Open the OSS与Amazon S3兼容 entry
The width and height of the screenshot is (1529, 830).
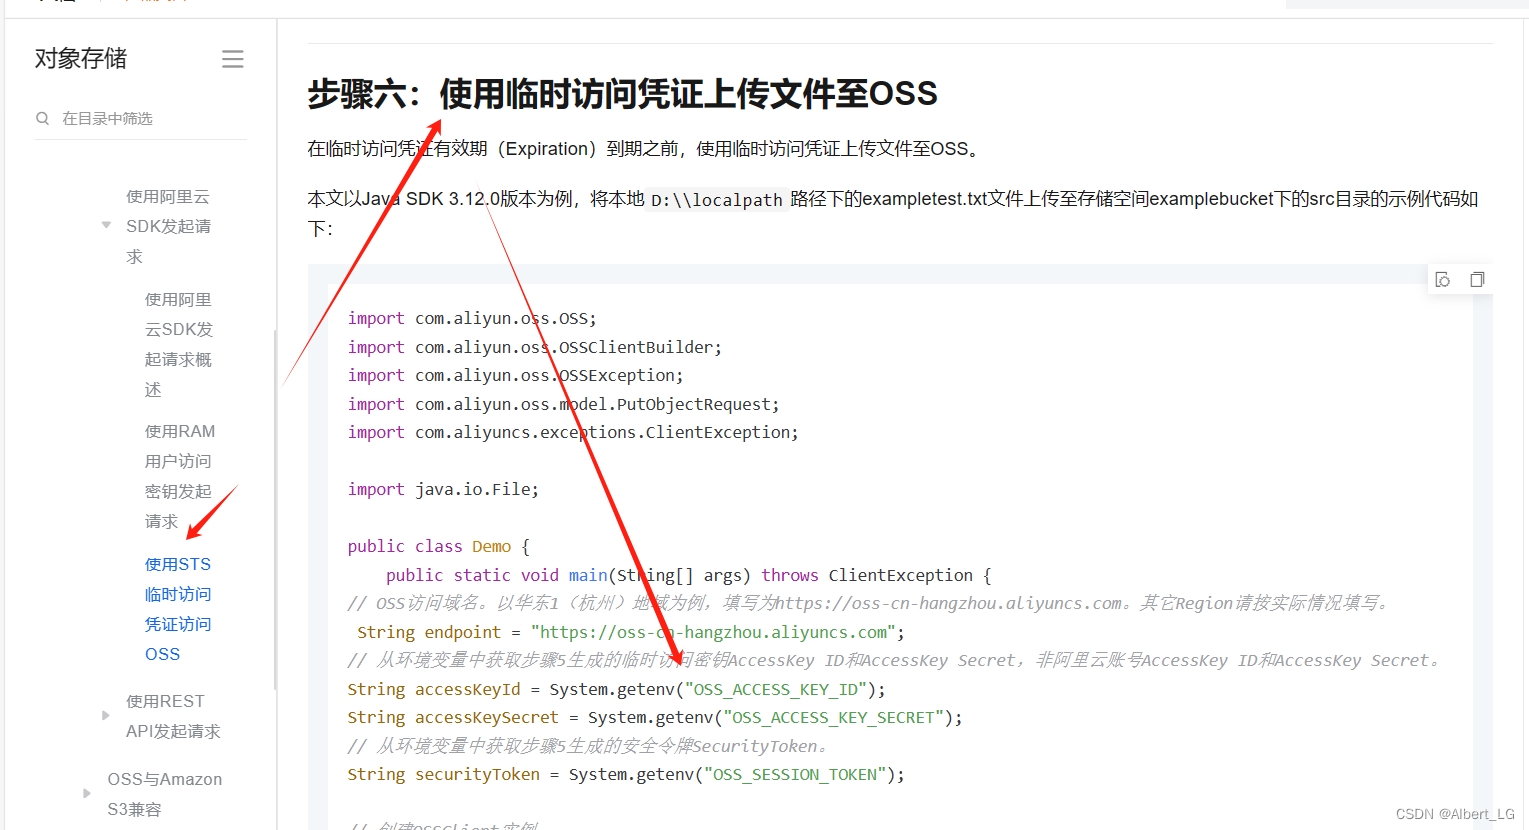(164, 793)
